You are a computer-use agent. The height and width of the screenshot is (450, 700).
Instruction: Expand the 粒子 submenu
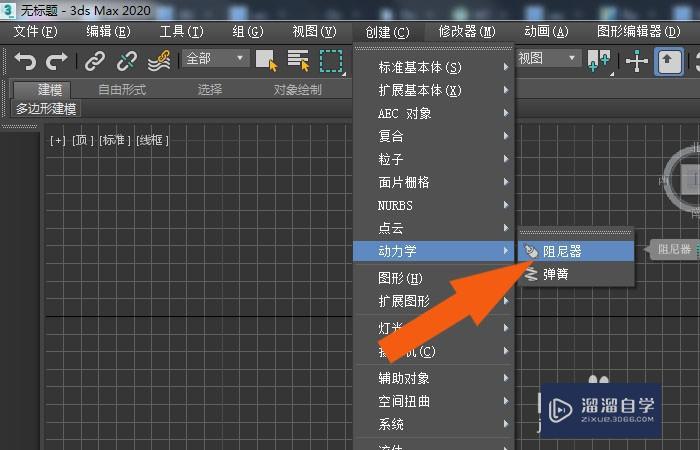(x=433, y=159)
